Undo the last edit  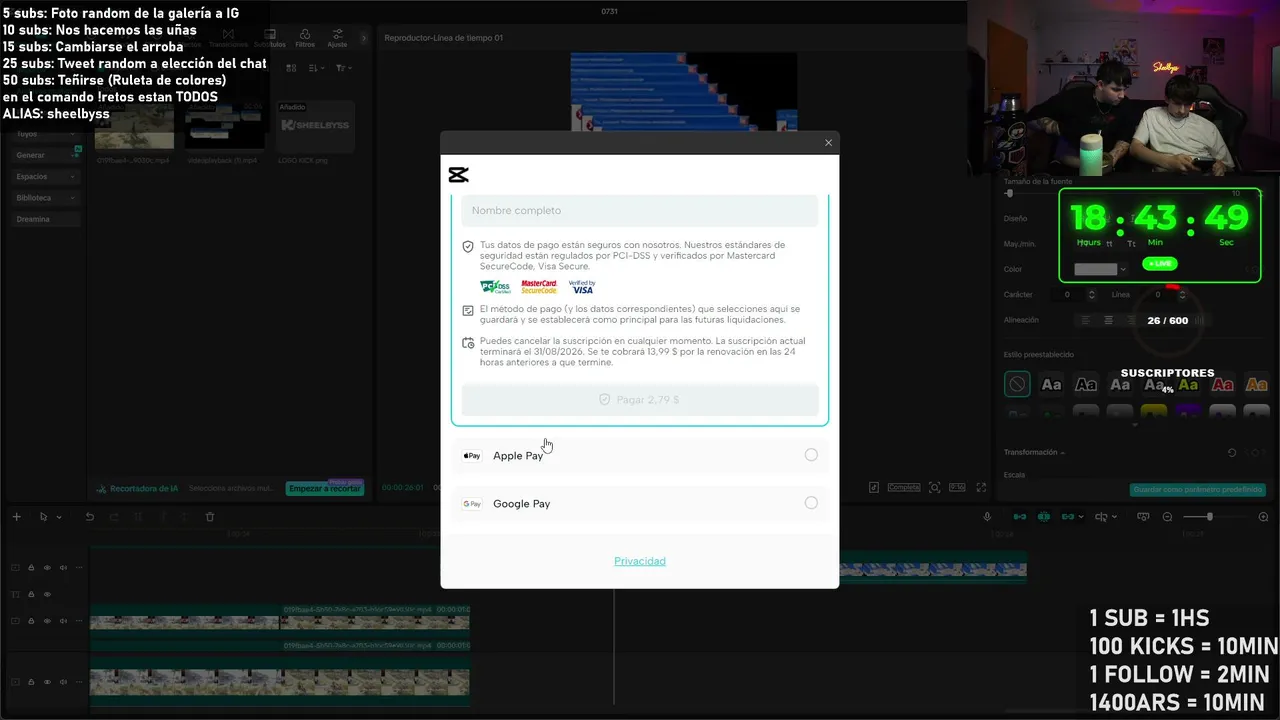[x=89, y=517]
